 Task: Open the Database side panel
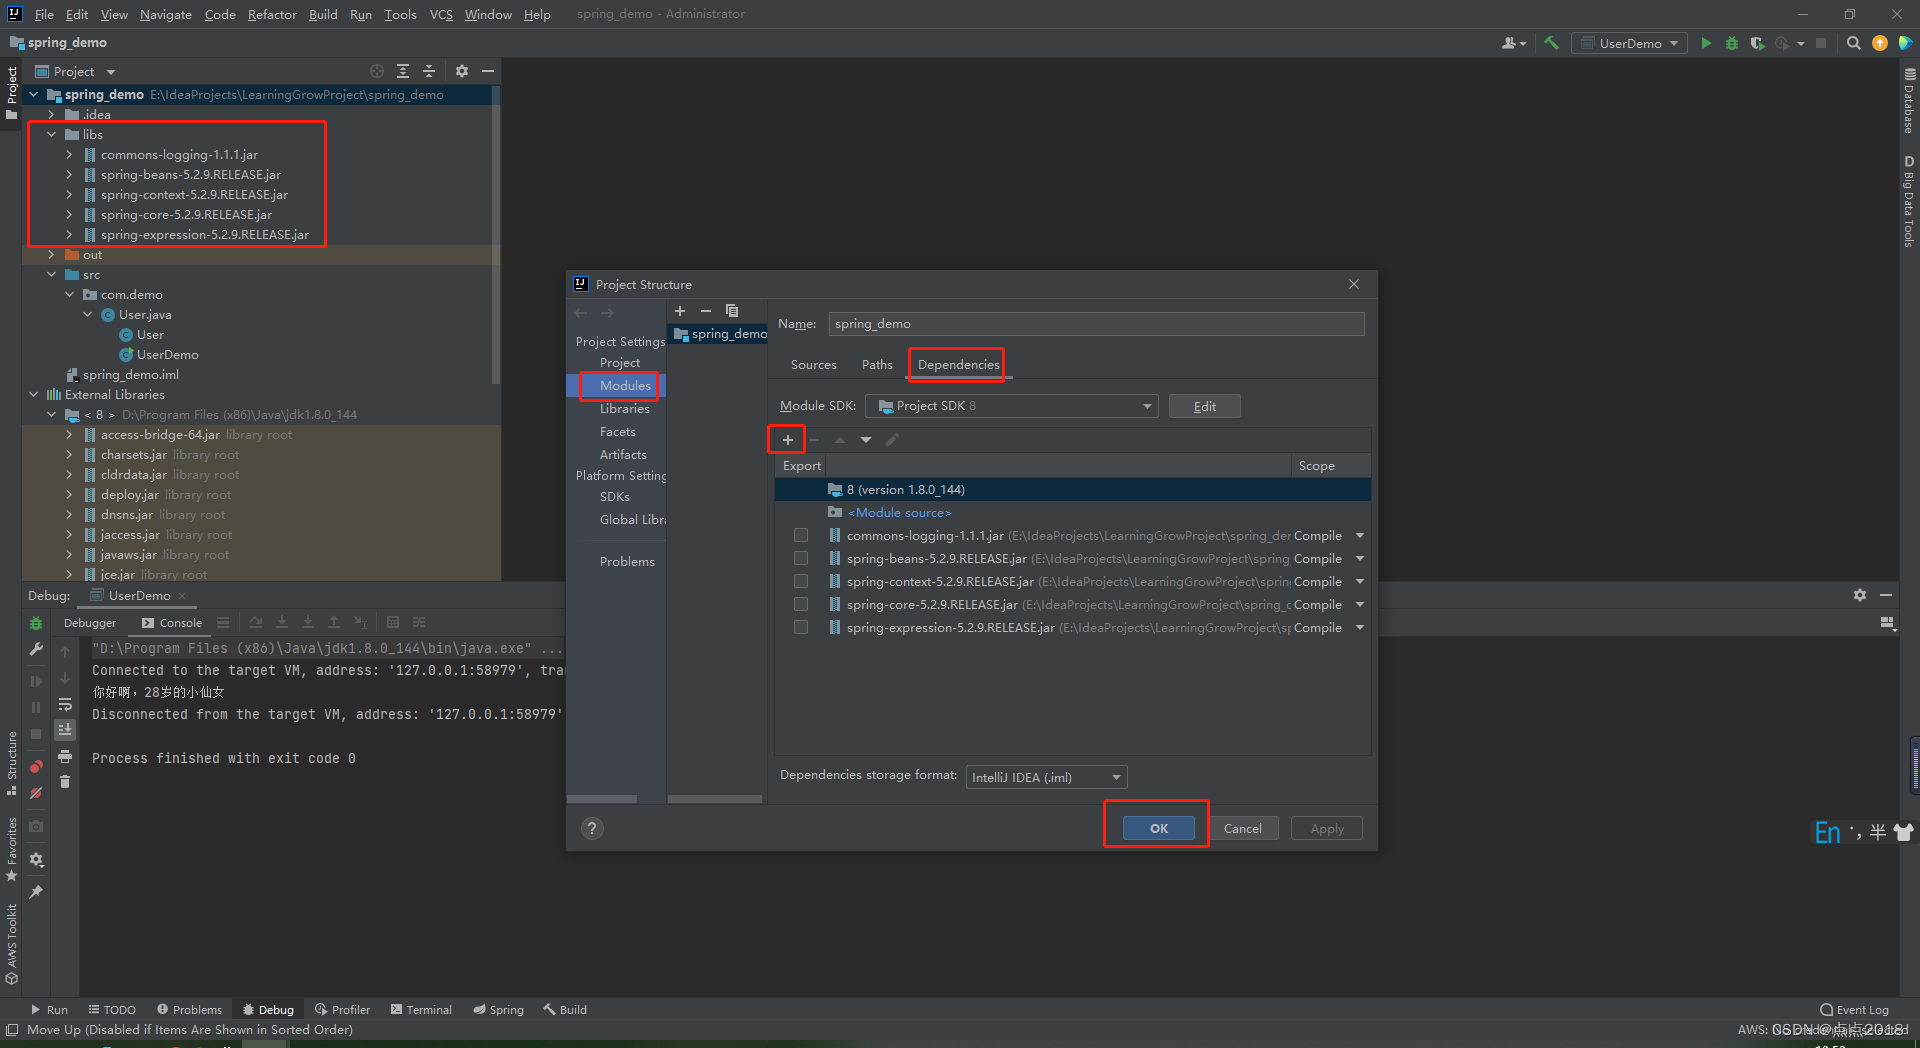(x=1909, y=101)
